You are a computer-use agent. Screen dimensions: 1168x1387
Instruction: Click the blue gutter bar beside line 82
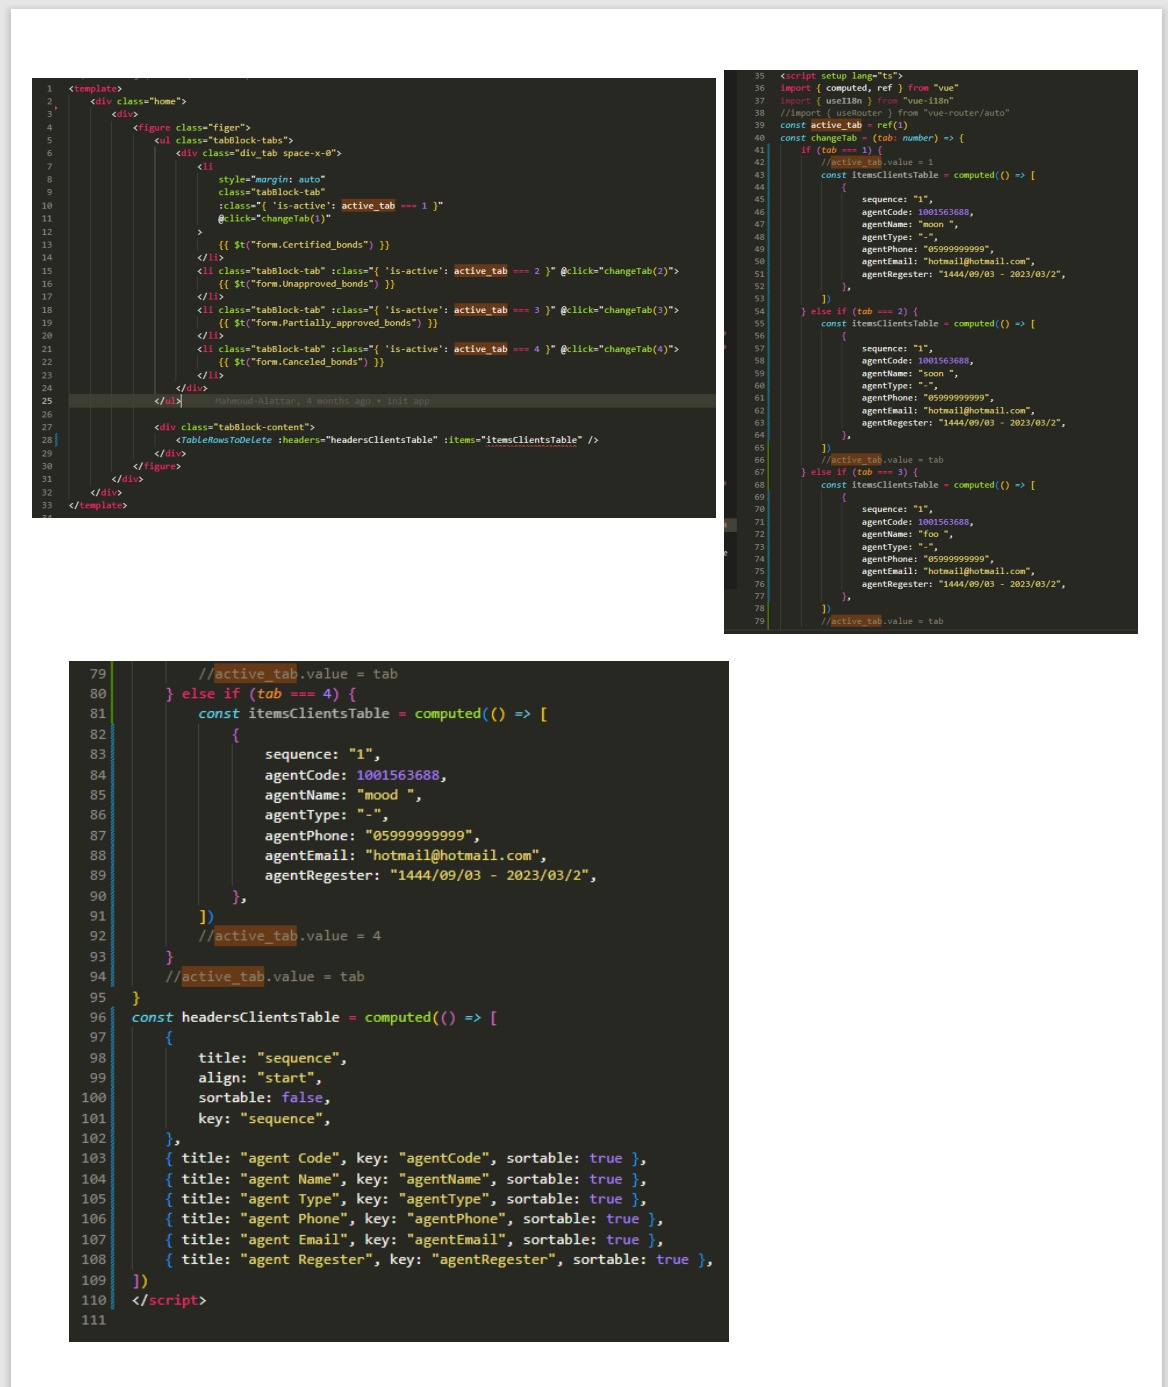[x=112, y=734]
